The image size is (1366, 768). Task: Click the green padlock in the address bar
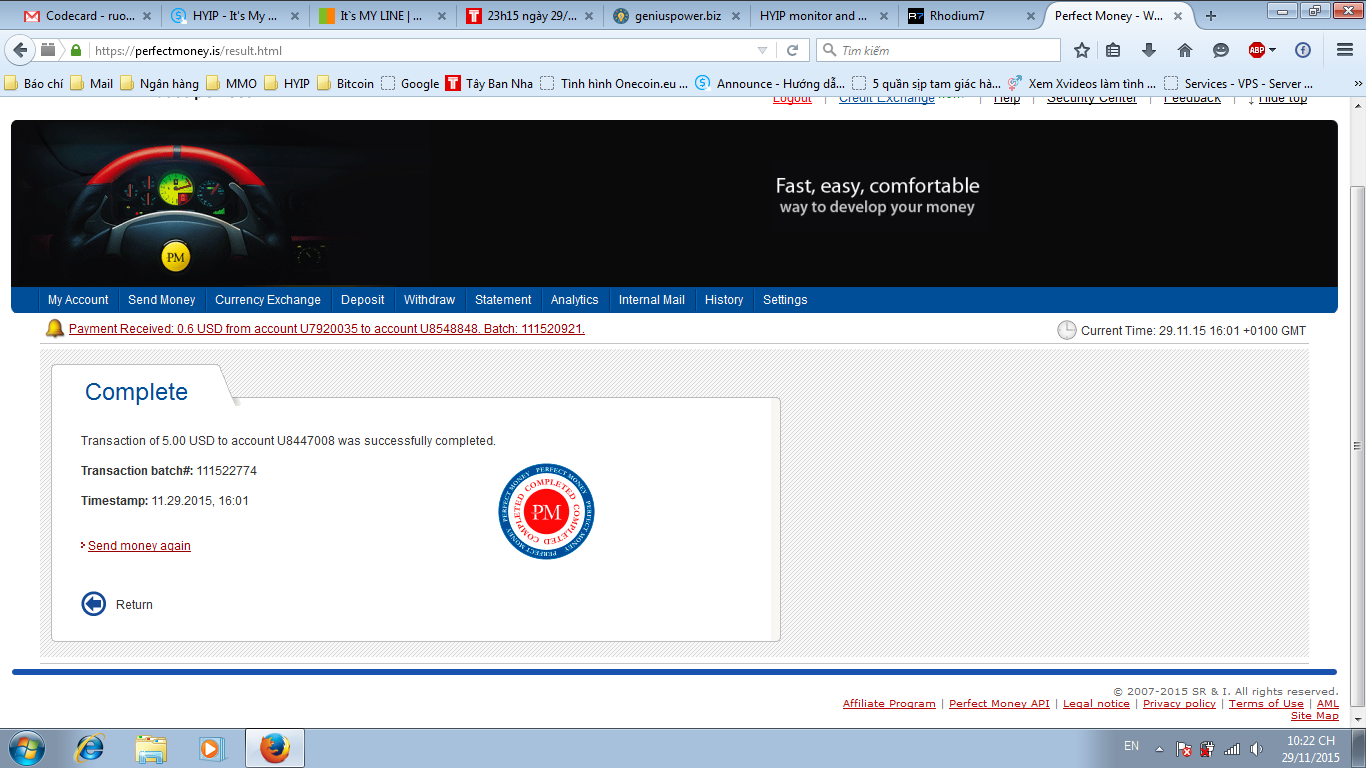77,50
